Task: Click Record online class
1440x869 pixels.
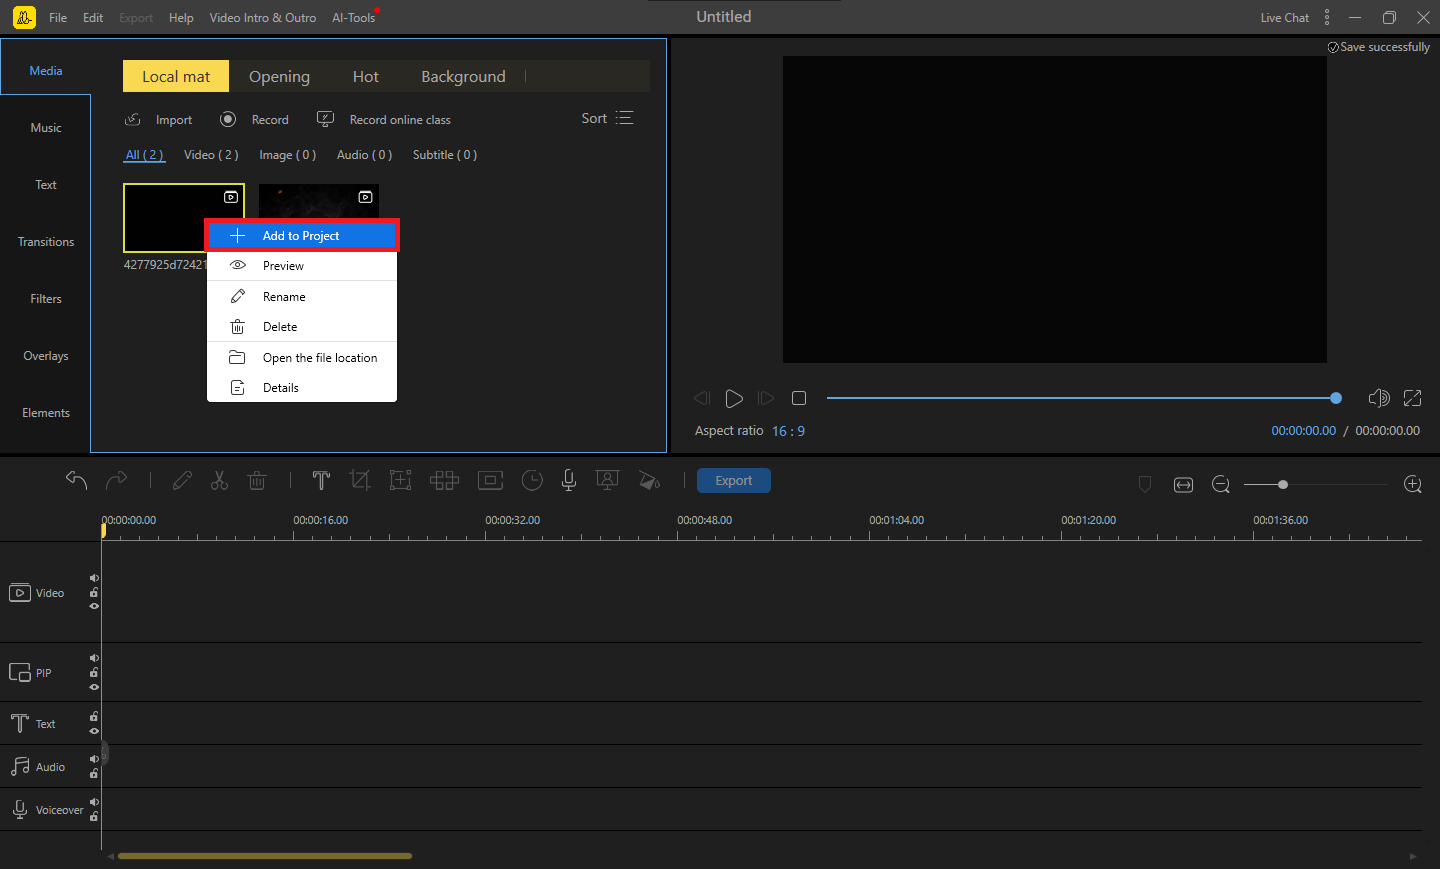Action: [x=384, y=120]
